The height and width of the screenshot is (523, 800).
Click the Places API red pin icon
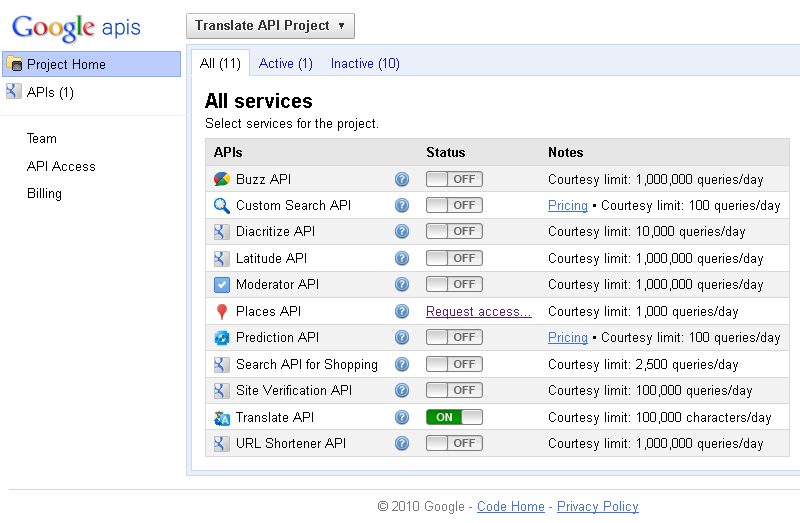(221, 311)
